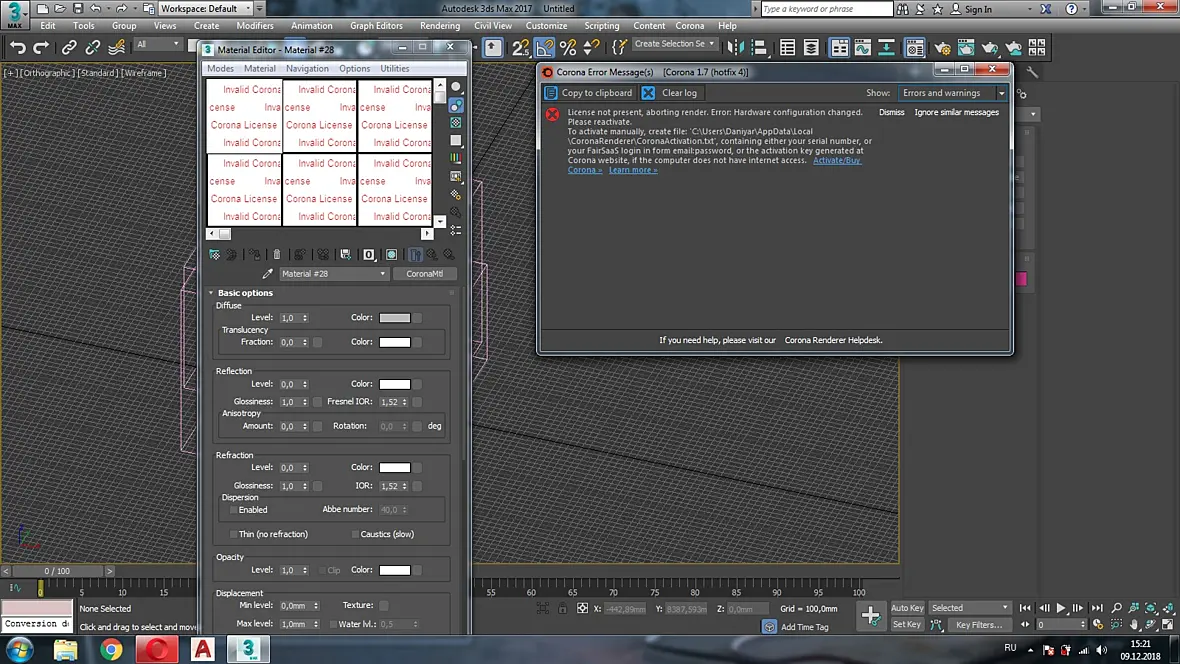Image resolution: width=1180 pixels, height=664 pixels.
Task: Click the Set Keys large plus icon
Action: (871, 616)
